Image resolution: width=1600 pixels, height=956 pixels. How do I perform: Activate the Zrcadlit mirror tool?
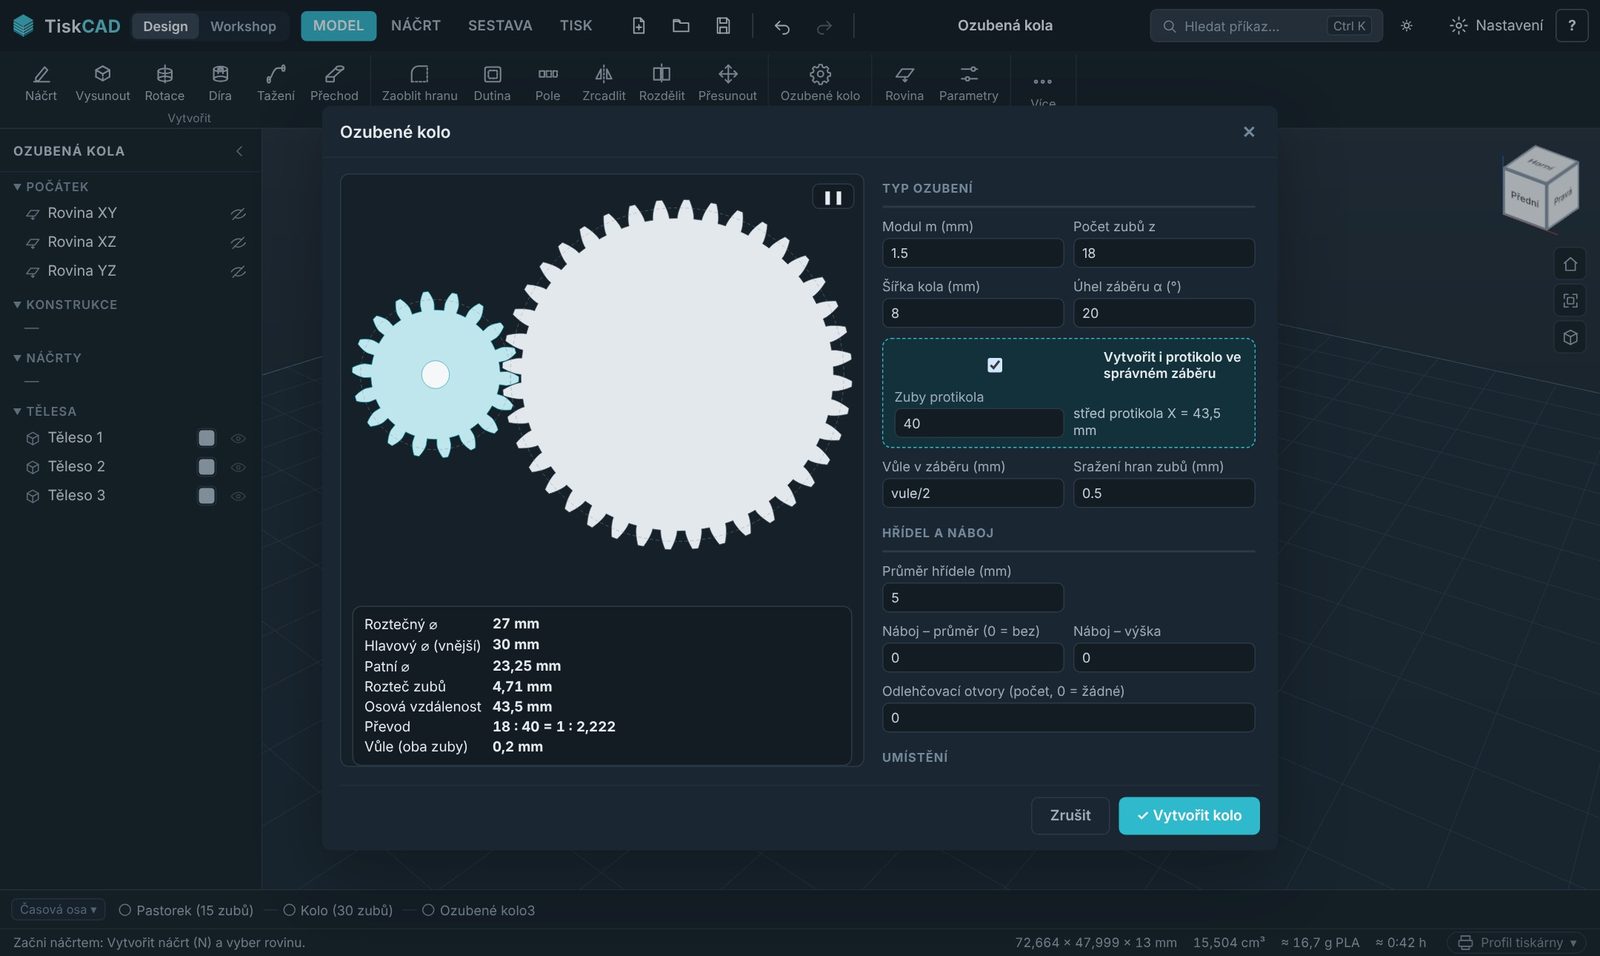click(x=604, y=83)
